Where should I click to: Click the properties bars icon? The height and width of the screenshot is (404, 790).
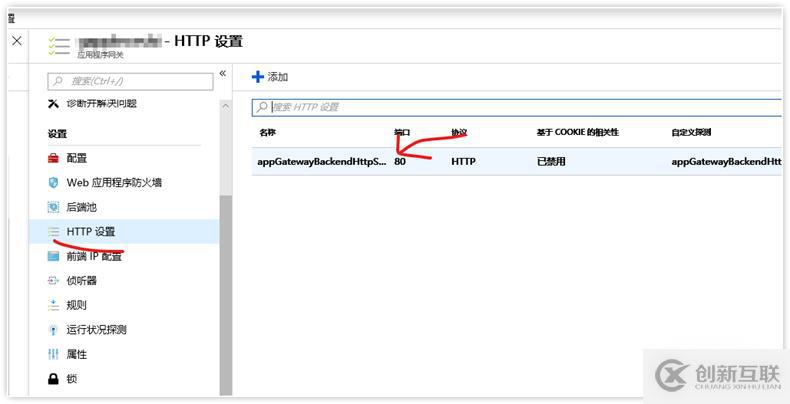53,355
